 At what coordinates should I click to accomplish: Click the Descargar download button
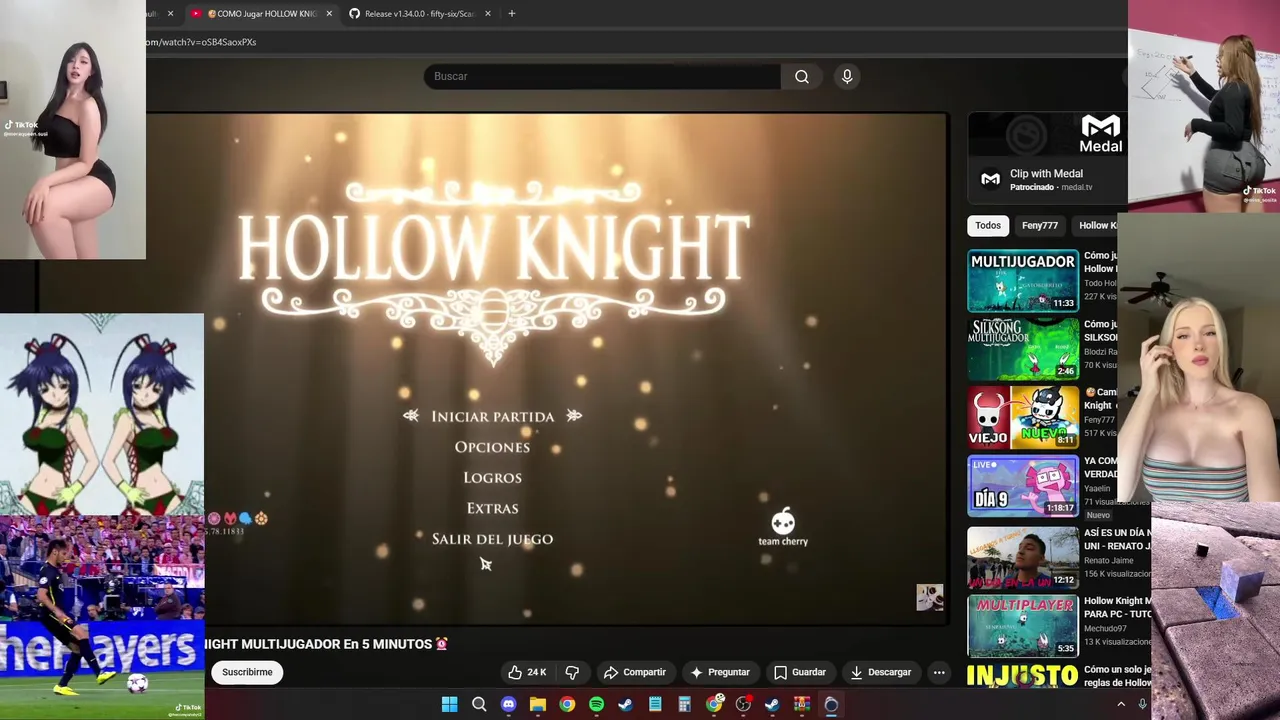click(881, 672)
